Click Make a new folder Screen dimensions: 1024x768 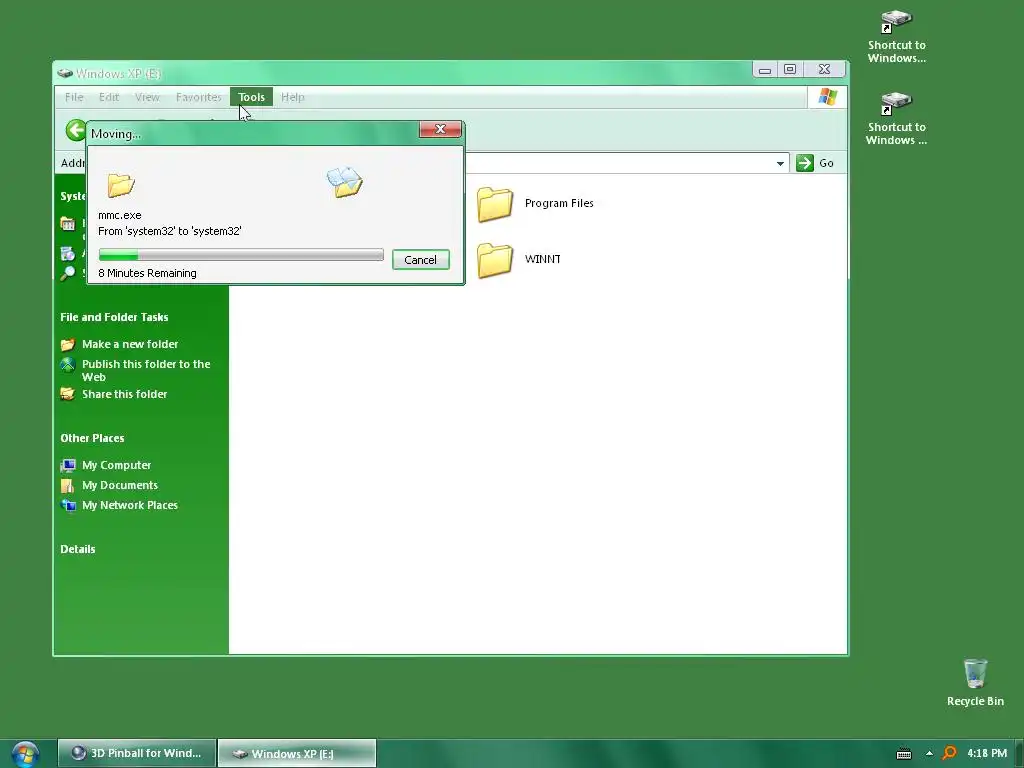[130, 344]
